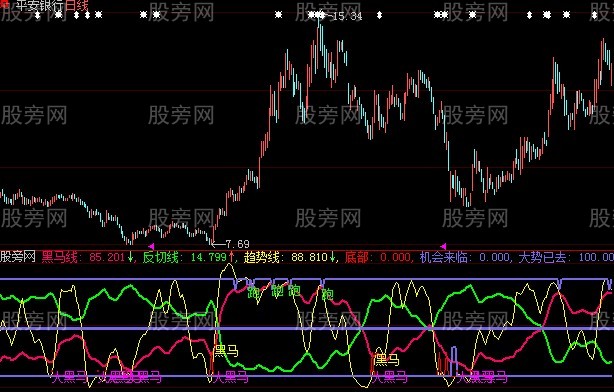614x392 pixels.
Task: Click the 平安银行 stock name title
Action: [40, 5]
